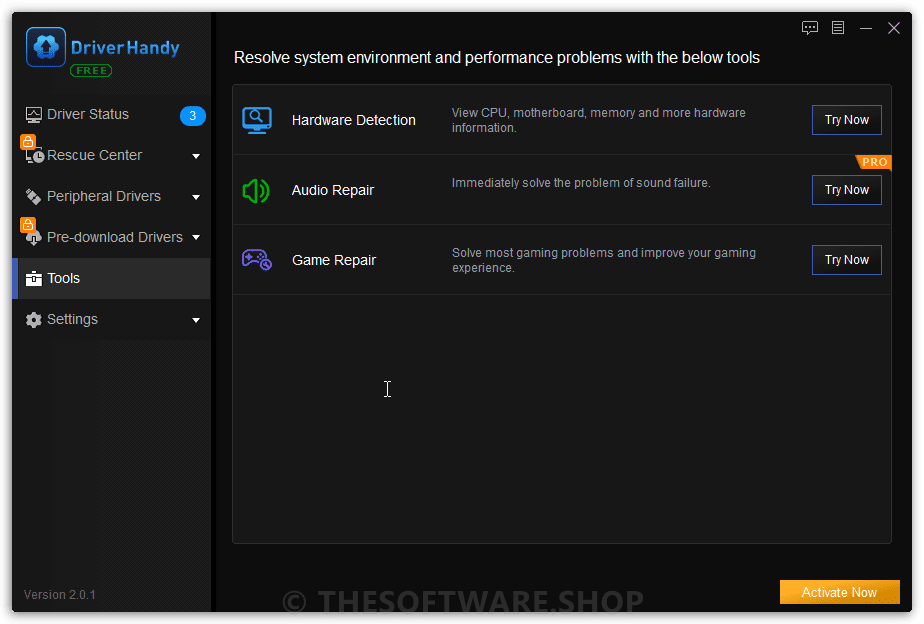Viewport: 924px width, 624px height.
Task: Click the orange lock badge on Rescue Center
Action: [x=28, y=141]
